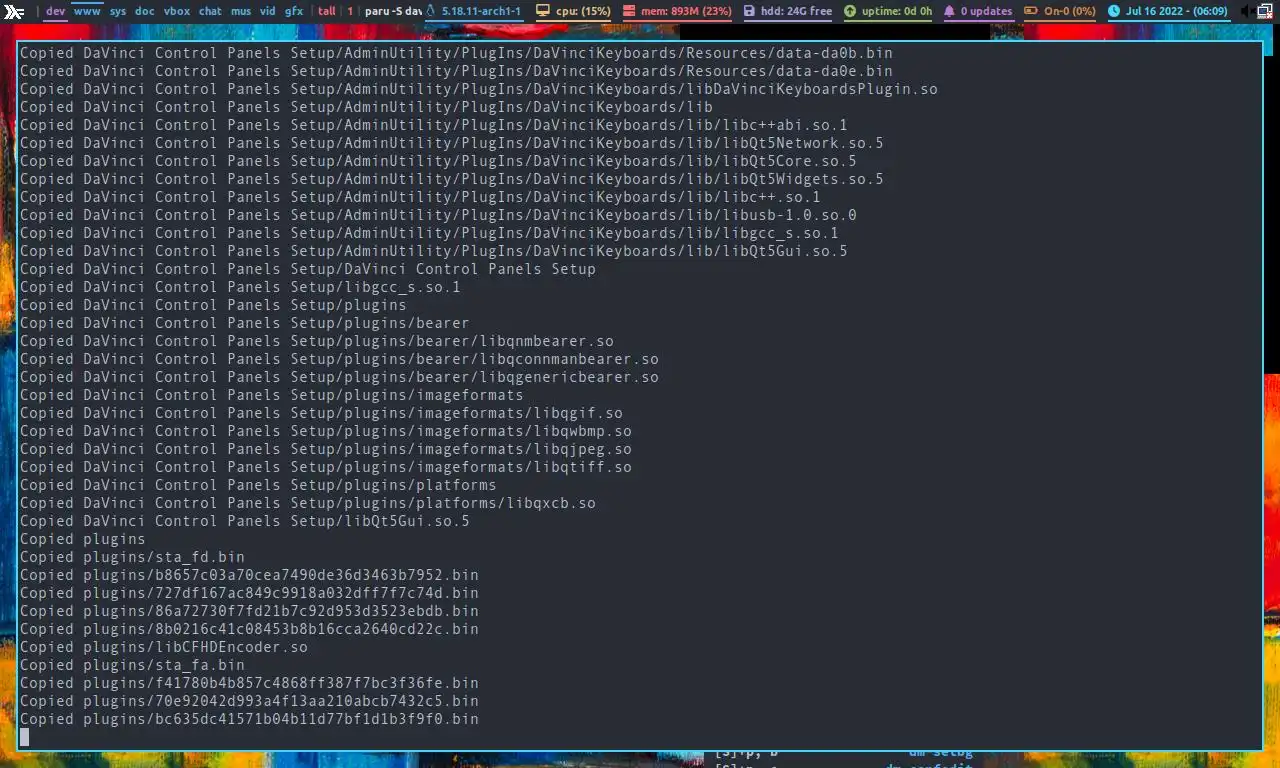Click the line ending libQt5Core.so.5

coord(438,161)
